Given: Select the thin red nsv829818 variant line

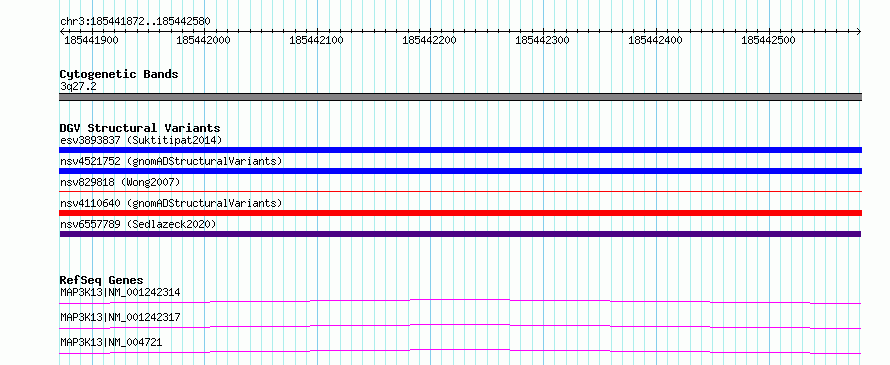Looking at the screenshot, I should (460, 192).
